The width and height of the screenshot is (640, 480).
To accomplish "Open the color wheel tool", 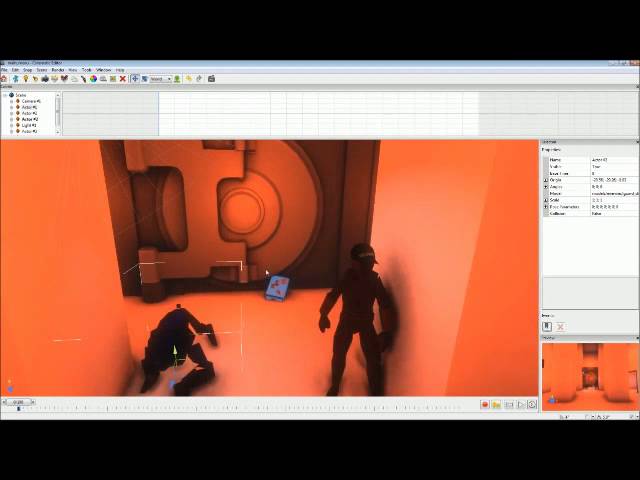I will point(93,79).
